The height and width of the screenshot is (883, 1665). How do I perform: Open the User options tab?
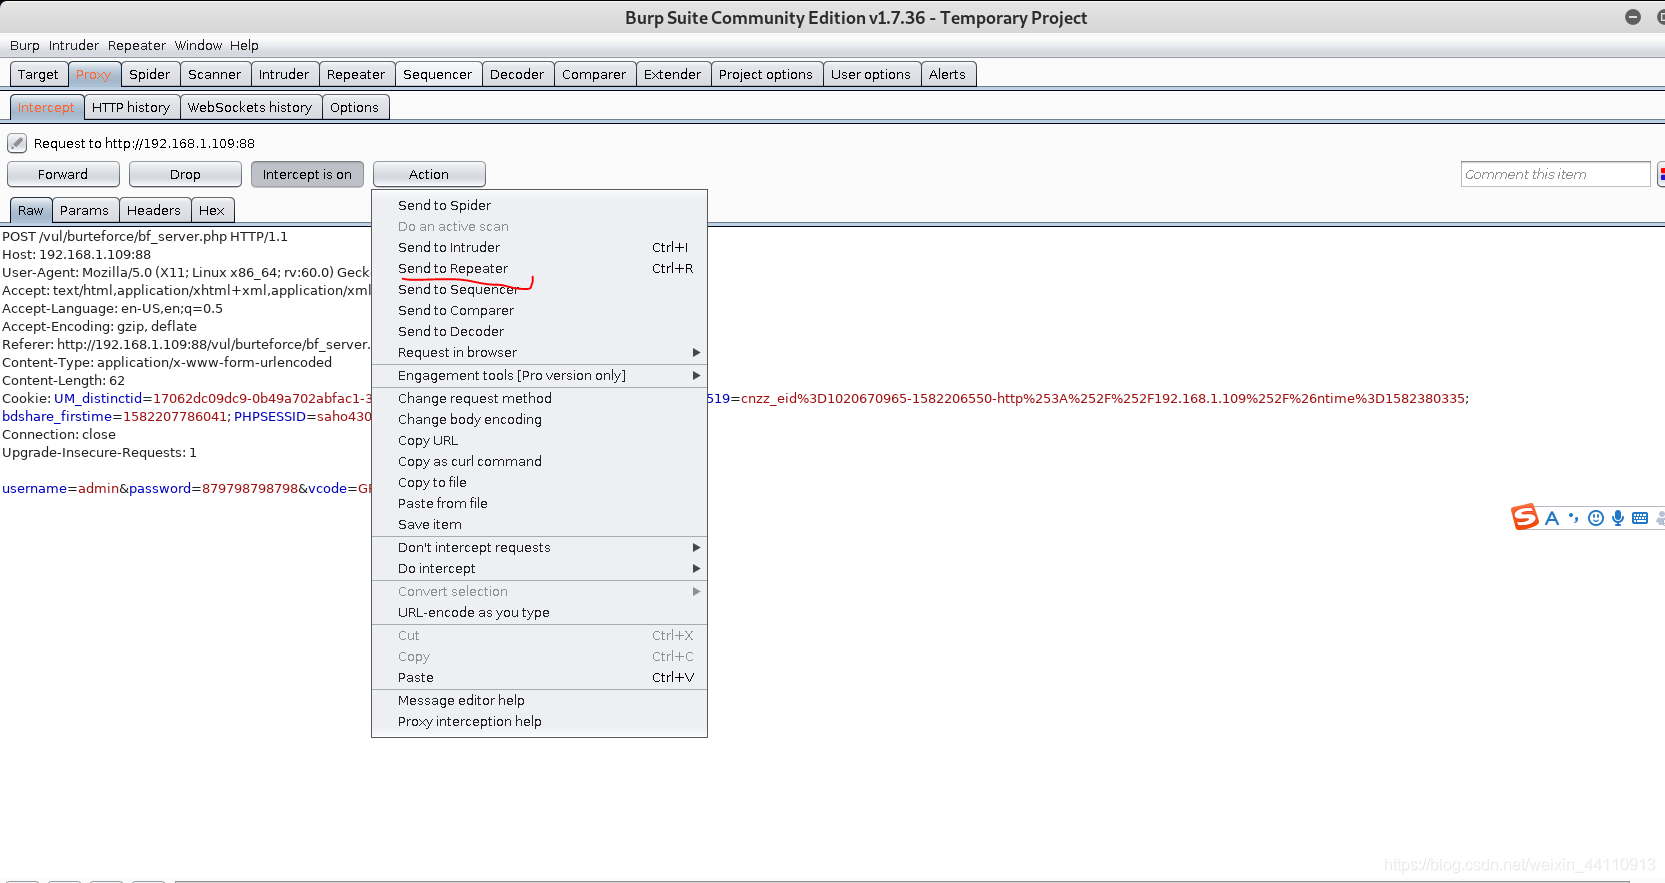(x=871, y=74)
